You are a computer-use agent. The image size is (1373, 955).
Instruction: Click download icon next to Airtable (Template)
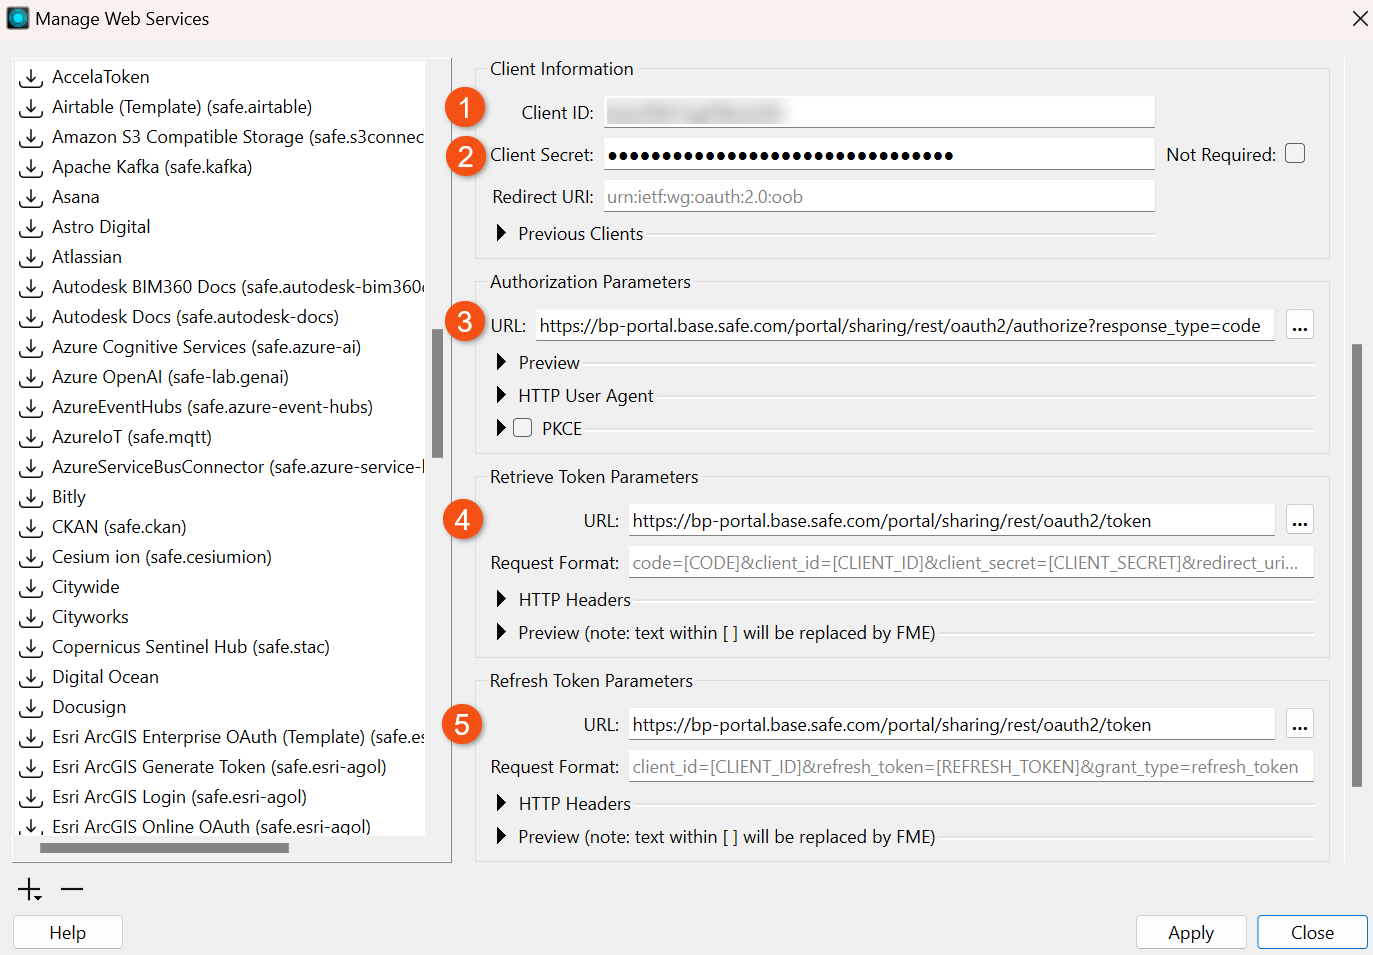point(31,108)
